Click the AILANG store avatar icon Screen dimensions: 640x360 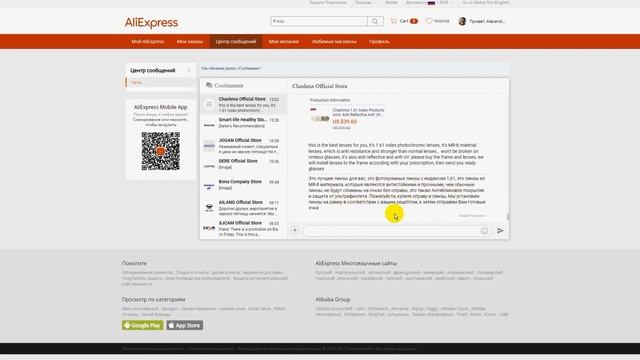pos(209,208)
